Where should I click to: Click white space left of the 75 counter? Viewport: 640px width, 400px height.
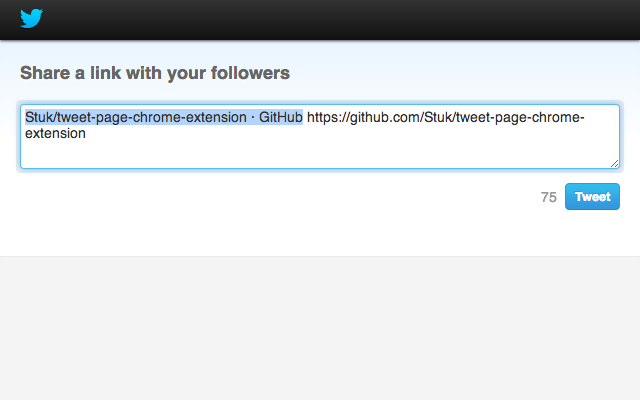coord(278,197)
